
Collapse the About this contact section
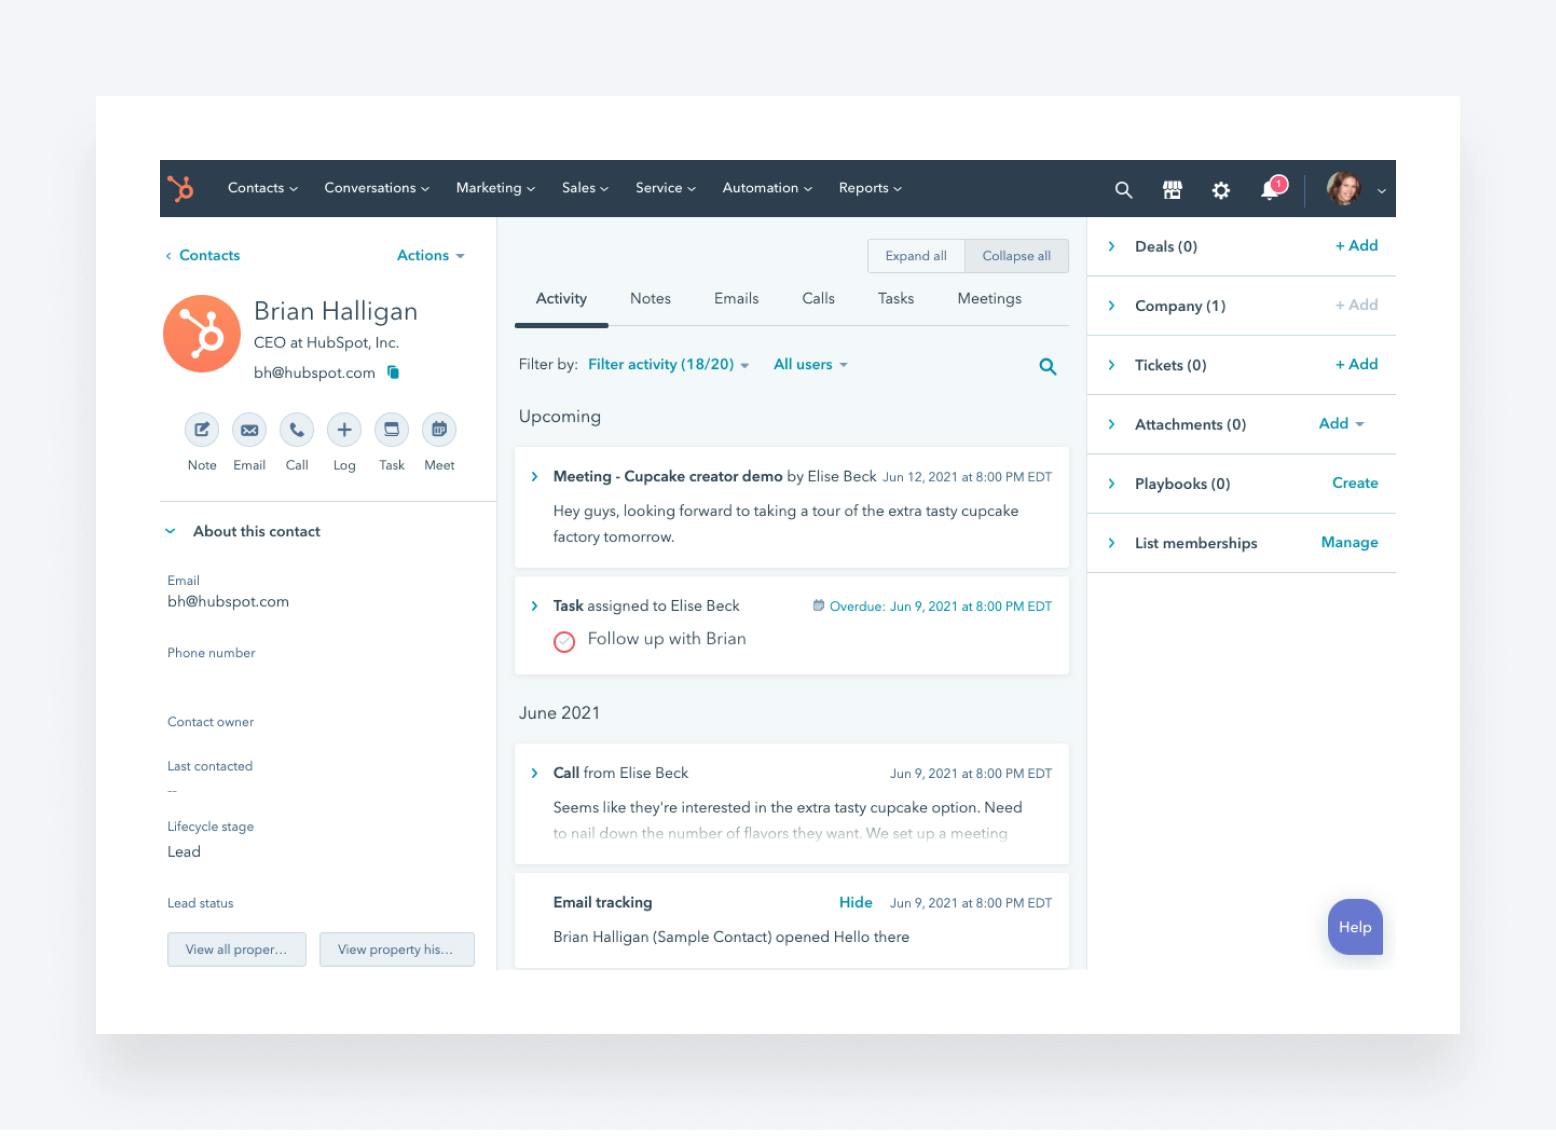[170, 531]
